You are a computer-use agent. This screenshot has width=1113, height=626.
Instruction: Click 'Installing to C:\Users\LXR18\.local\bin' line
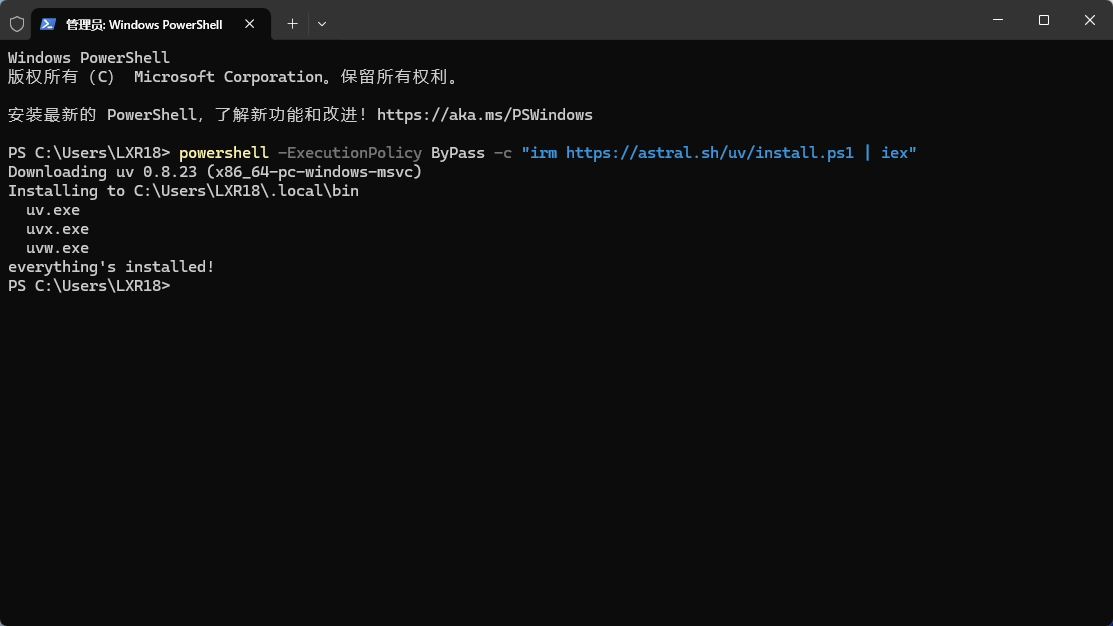pos(183,191)
